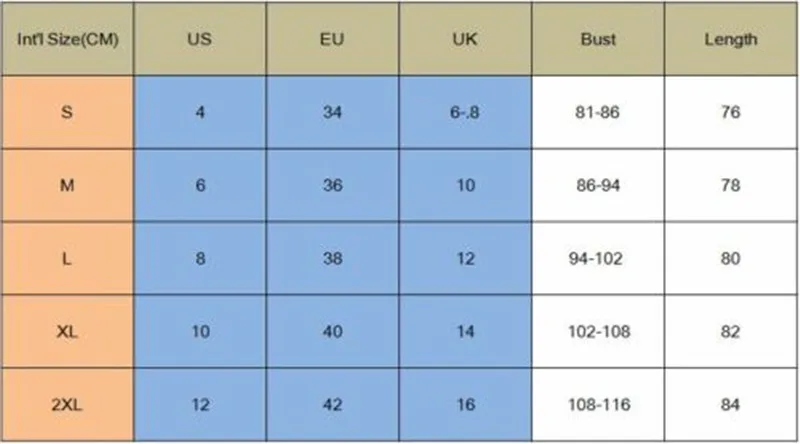Click the S size row label
The image size is (800, 444).
67,112
